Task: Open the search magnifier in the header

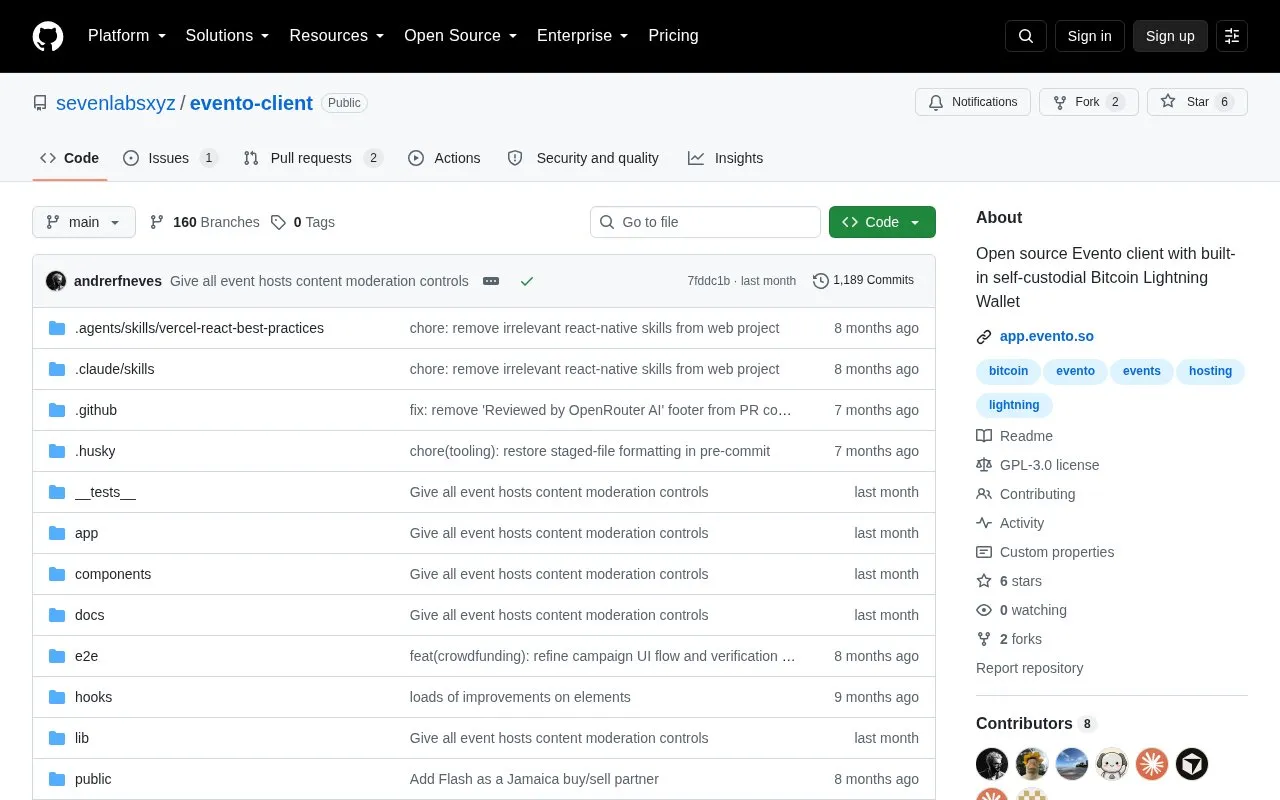Action: pos(1026,36)
